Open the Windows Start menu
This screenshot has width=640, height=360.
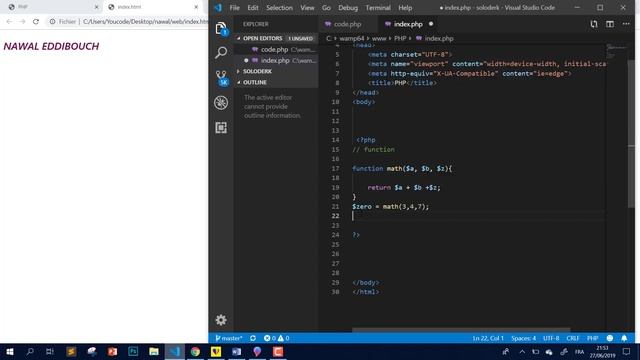pyautogui.click(x=9, y=351)
